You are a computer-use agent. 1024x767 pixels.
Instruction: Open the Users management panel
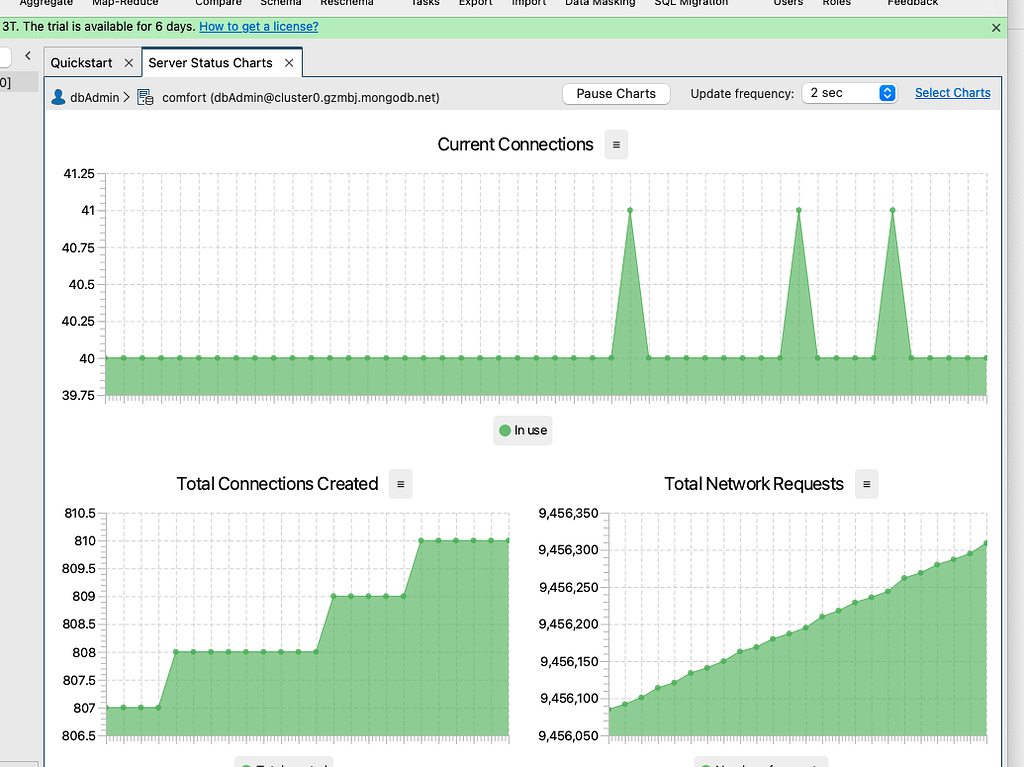pos(787,3)
